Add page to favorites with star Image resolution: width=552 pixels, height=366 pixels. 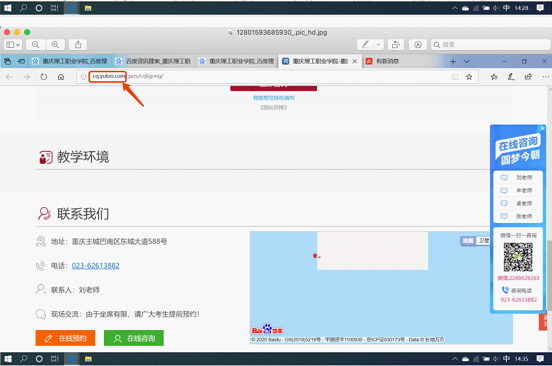(469, 77)
